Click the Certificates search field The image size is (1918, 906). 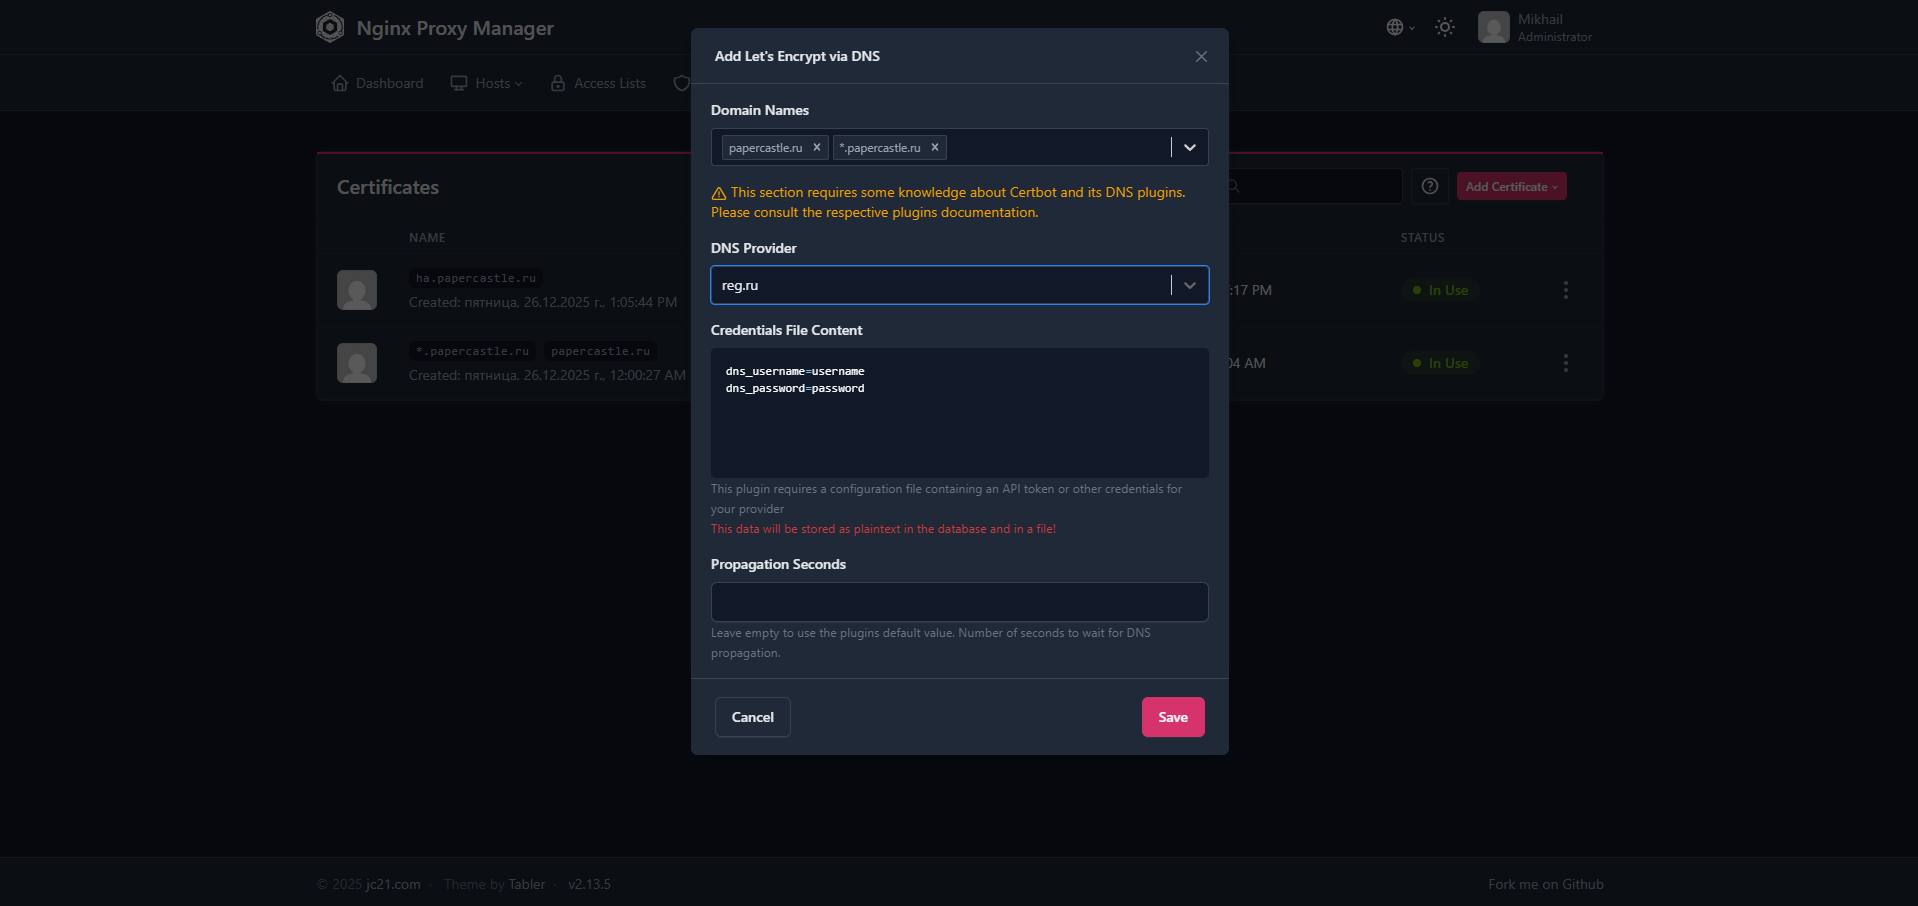[1314, 186]
